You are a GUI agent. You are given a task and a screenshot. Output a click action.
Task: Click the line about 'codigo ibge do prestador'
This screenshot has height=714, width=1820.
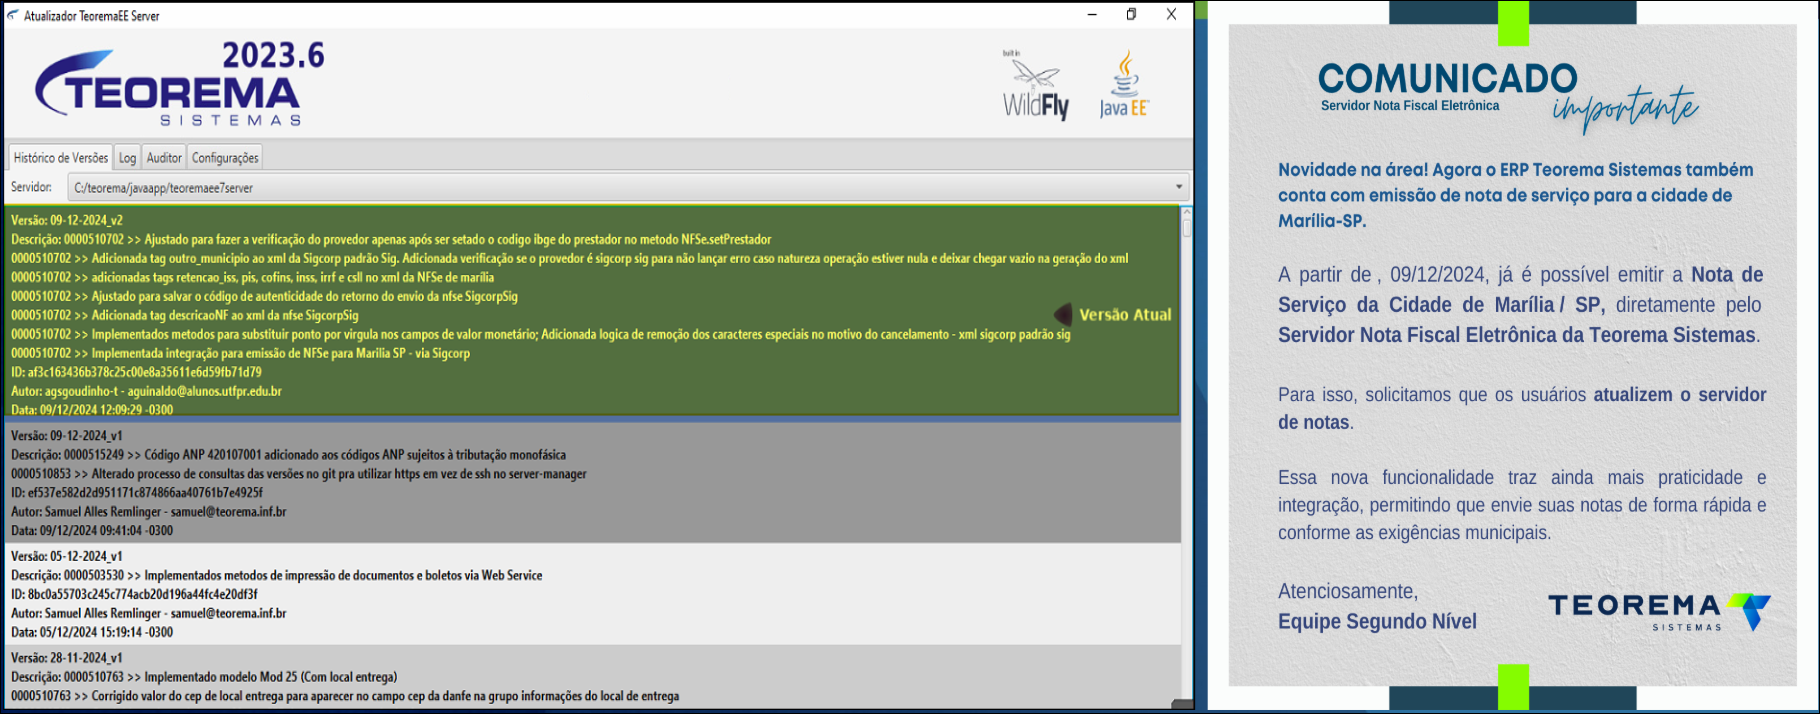point(391,239)
